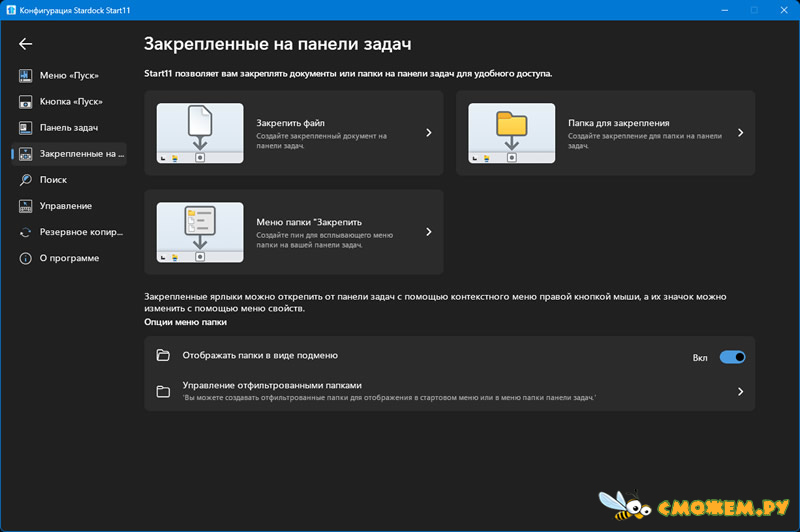
Task: Click the Закрепить файл thumbnail image
Action: coord(200,133)
